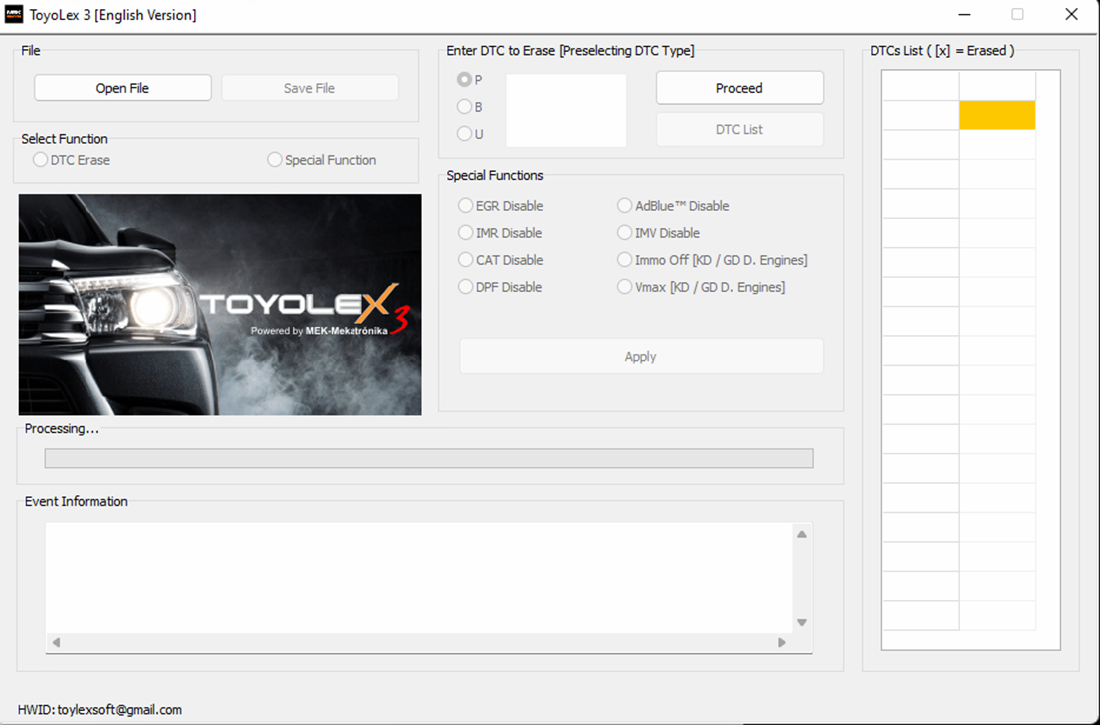Select the B DTC type radio
This screenshot has height=725, width=1100.
click(x=465, y=107)
